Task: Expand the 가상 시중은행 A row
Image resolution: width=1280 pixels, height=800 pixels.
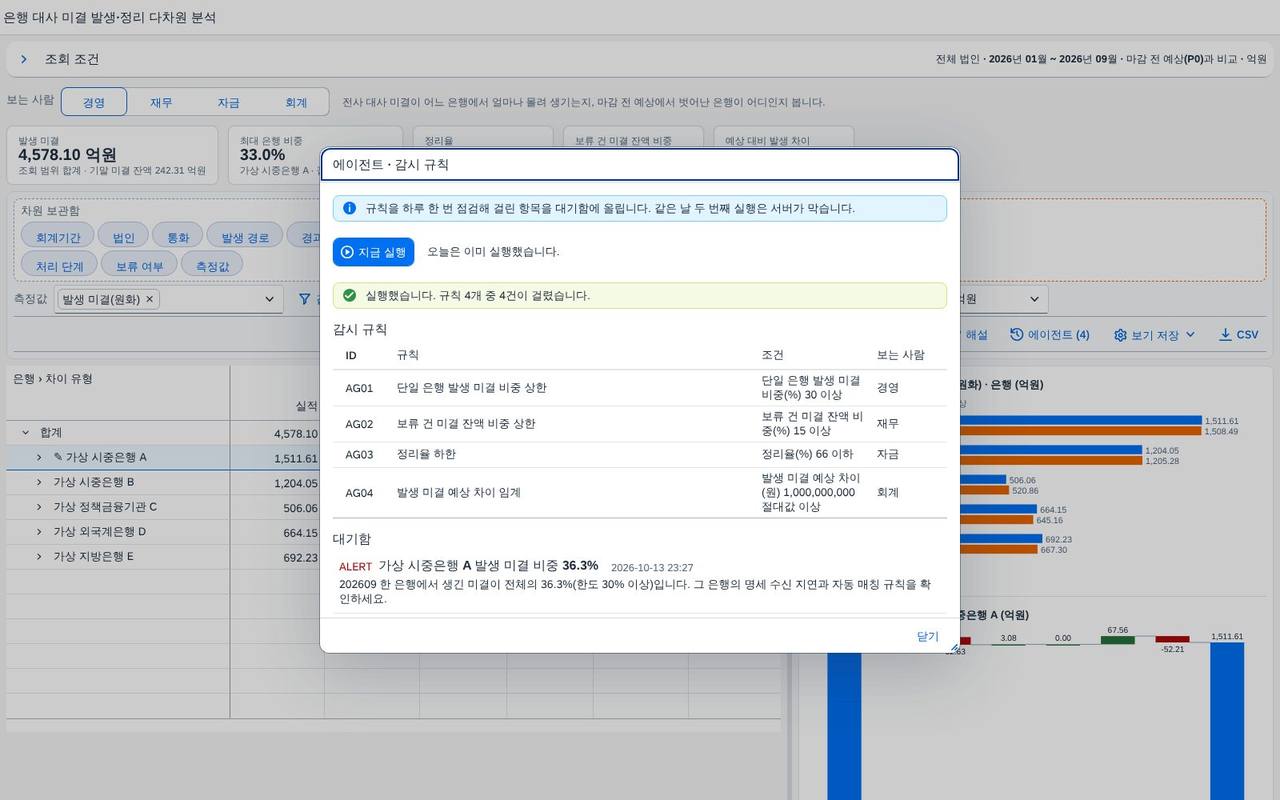Action: click(x=39, y=457)
